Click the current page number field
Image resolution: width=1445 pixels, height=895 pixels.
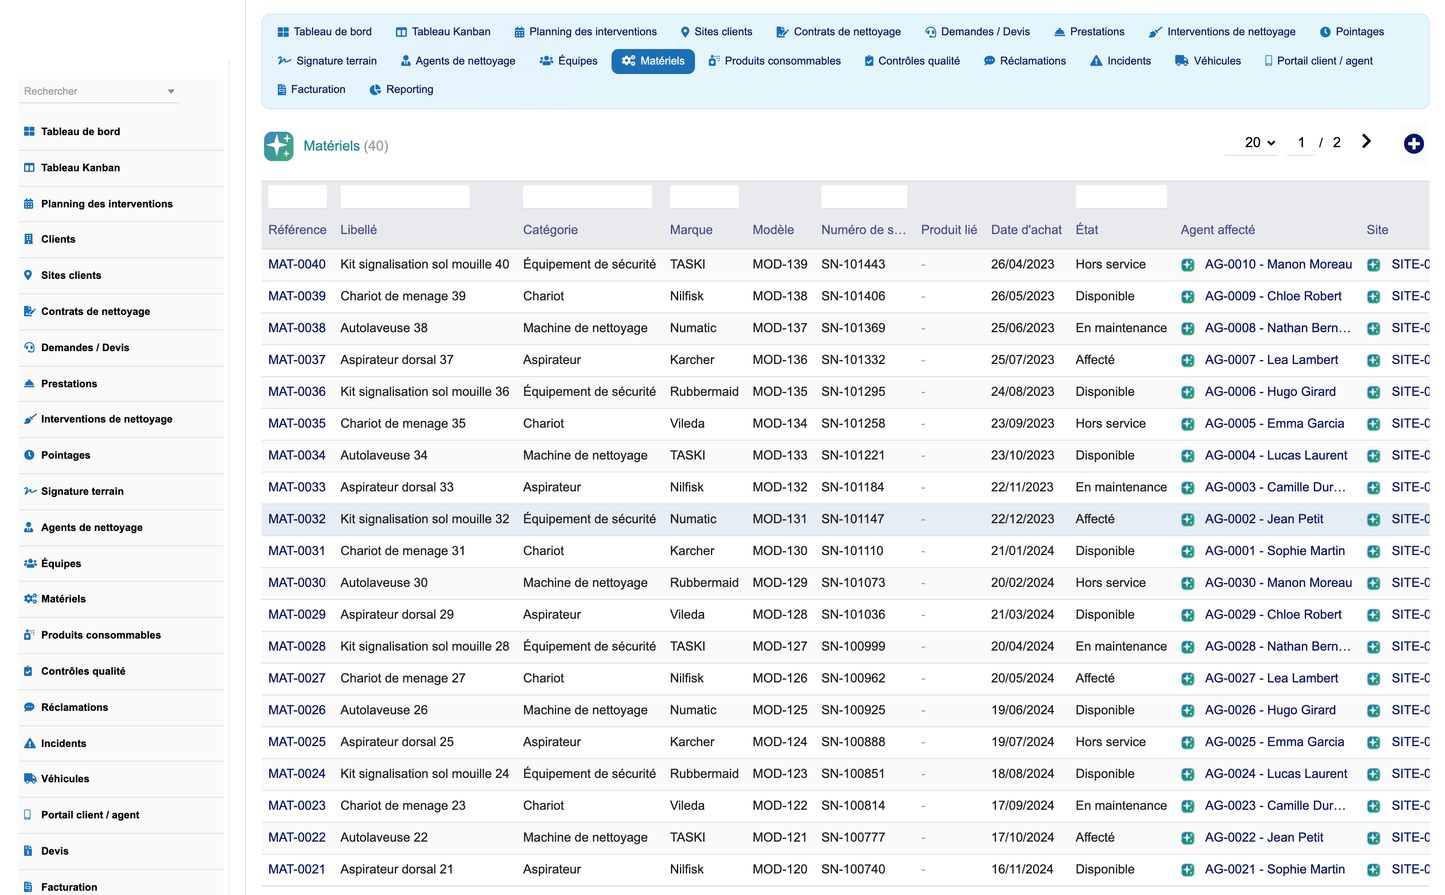[x=1301, y=143]
